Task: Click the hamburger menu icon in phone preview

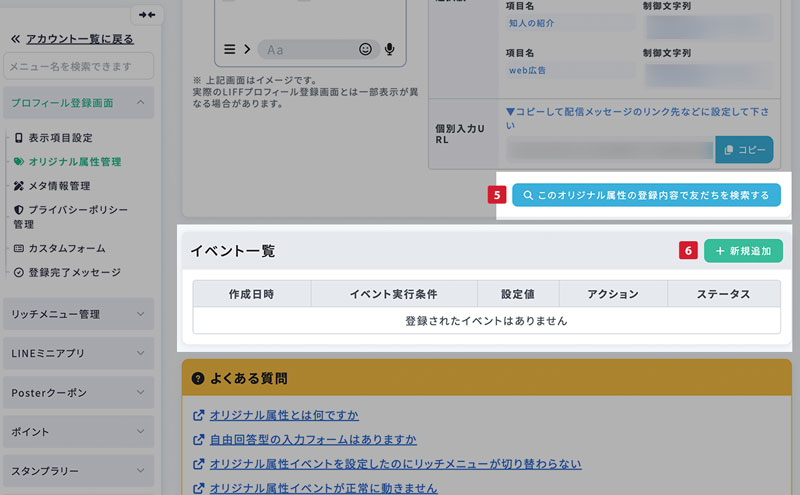Action: point(230,49)
